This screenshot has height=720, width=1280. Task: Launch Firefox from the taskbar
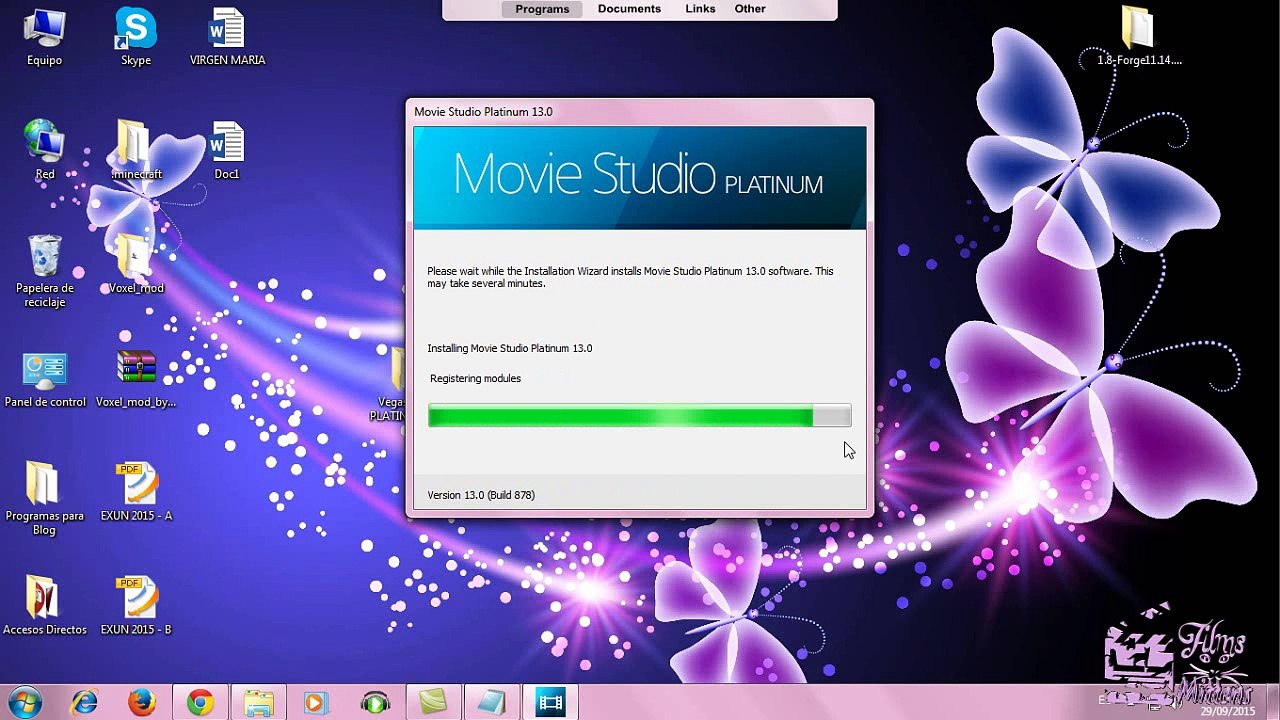click(x=142, y=703)
